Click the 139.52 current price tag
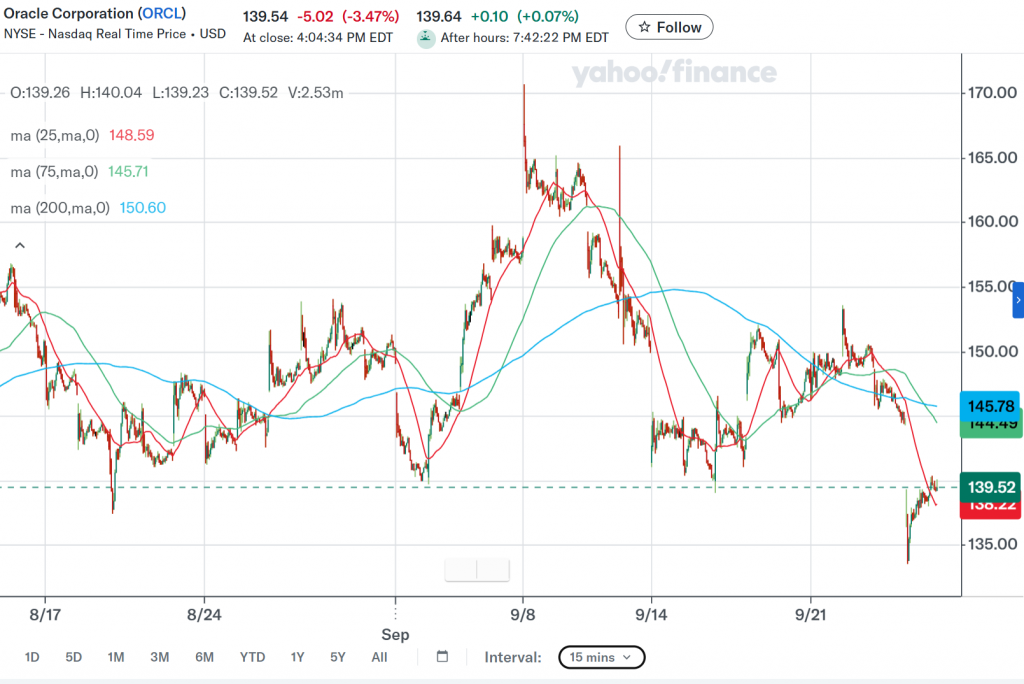This screenshot has width=1024, height=684. 990,487
